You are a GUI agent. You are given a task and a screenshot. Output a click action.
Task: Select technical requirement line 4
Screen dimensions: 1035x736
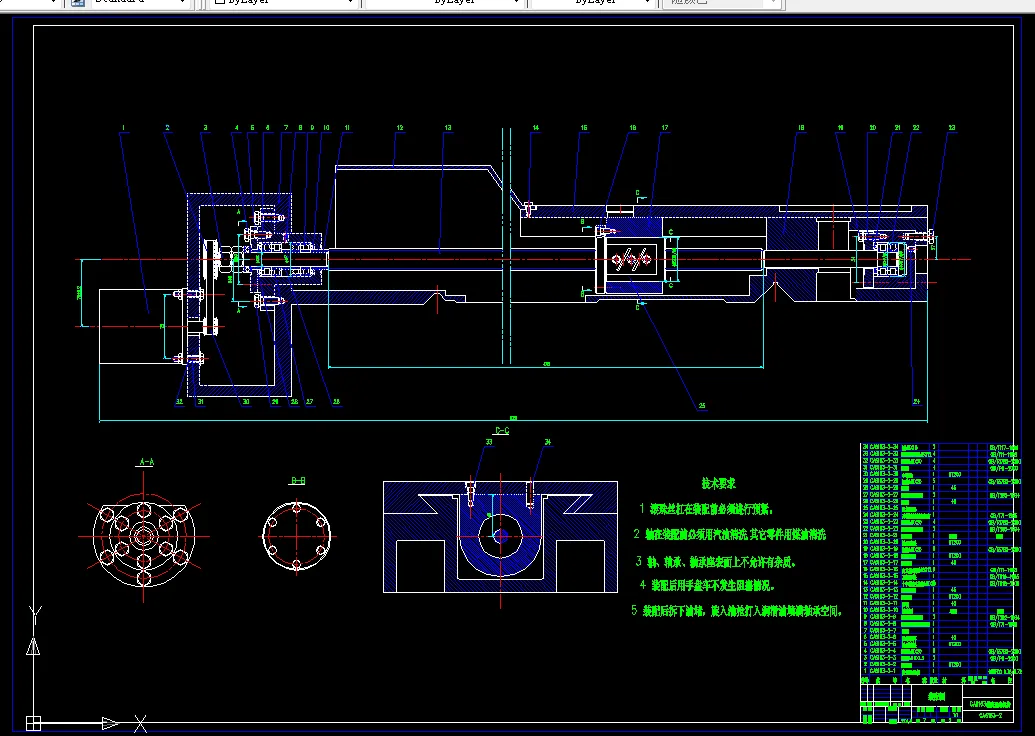coord(707,585)
